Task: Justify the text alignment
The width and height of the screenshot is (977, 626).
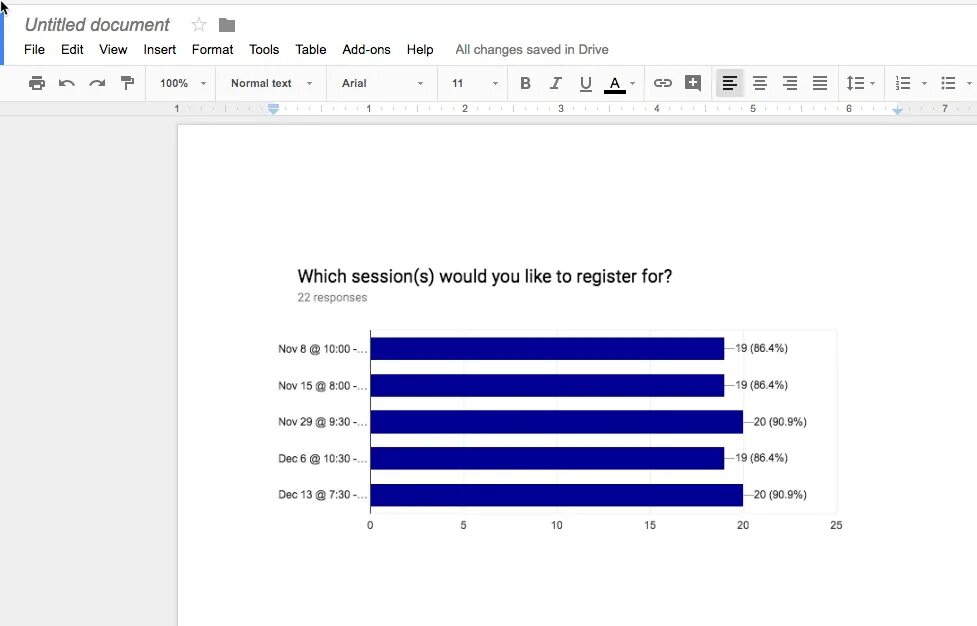Action: 820,83
